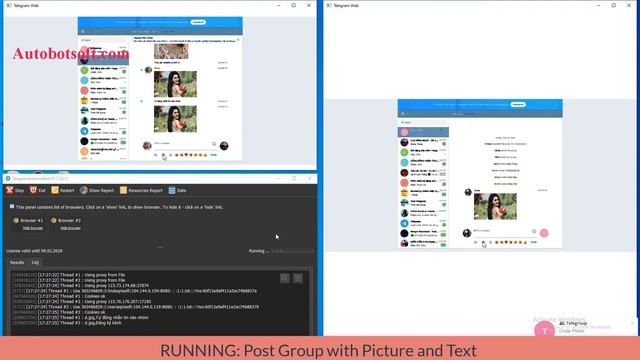Open hamburger menu in right Telegram window
Image resolution: width=640 pixels, height=360 pixels.
point(403,114)
